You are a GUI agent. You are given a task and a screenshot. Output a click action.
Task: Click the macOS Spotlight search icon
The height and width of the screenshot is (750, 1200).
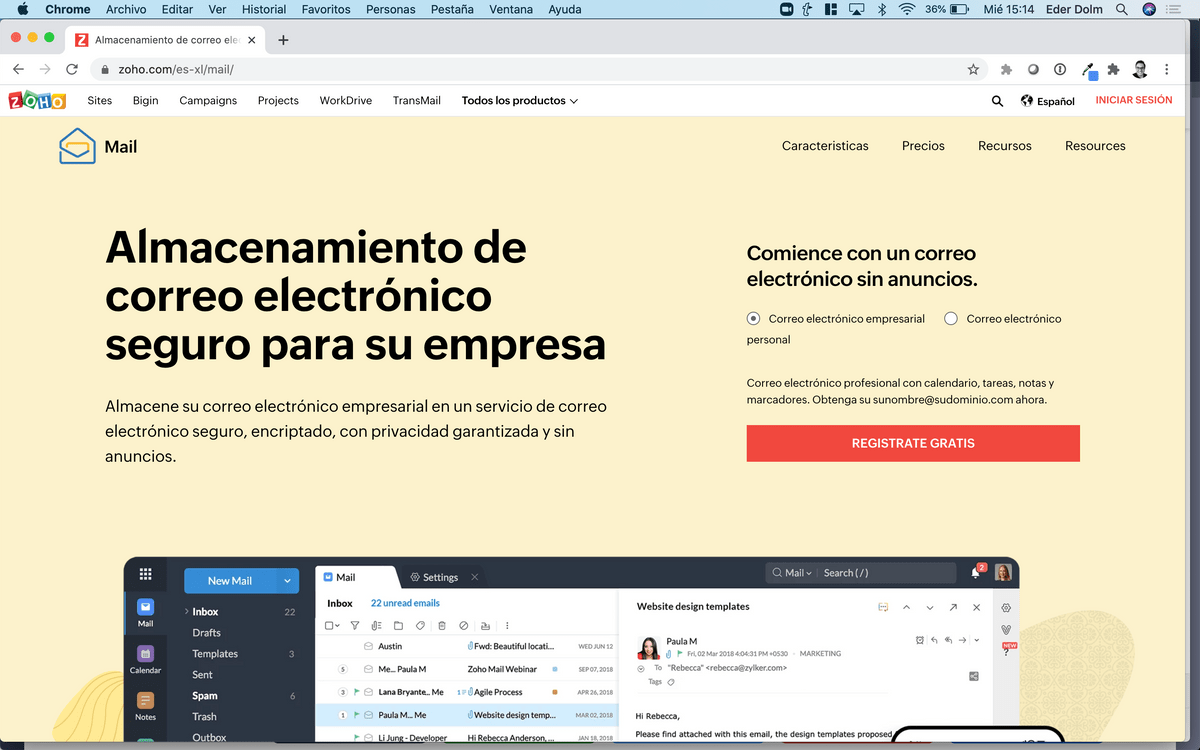tap(1122, 9)
